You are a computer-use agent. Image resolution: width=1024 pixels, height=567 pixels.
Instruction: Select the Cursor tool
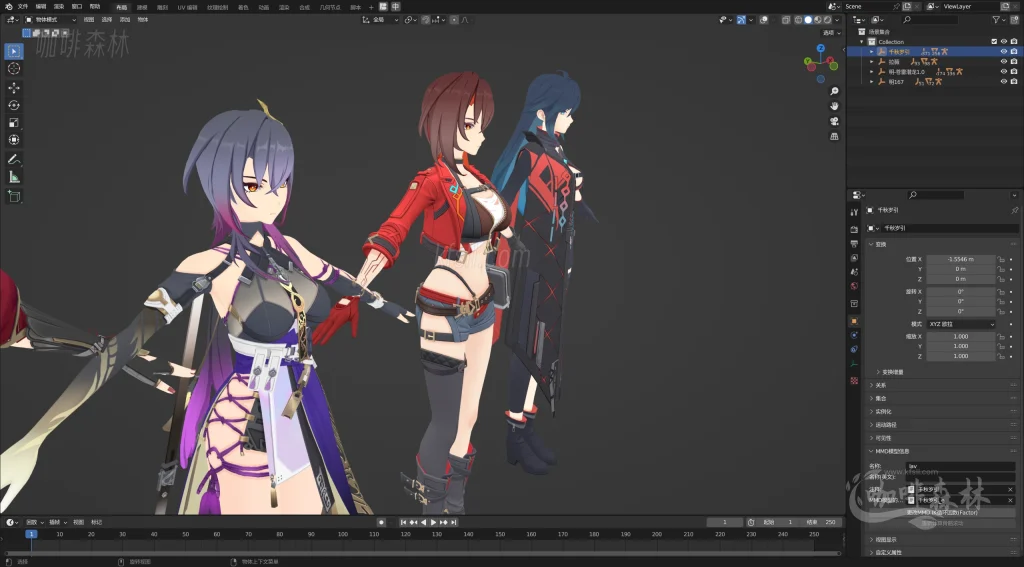click(14, 69)
